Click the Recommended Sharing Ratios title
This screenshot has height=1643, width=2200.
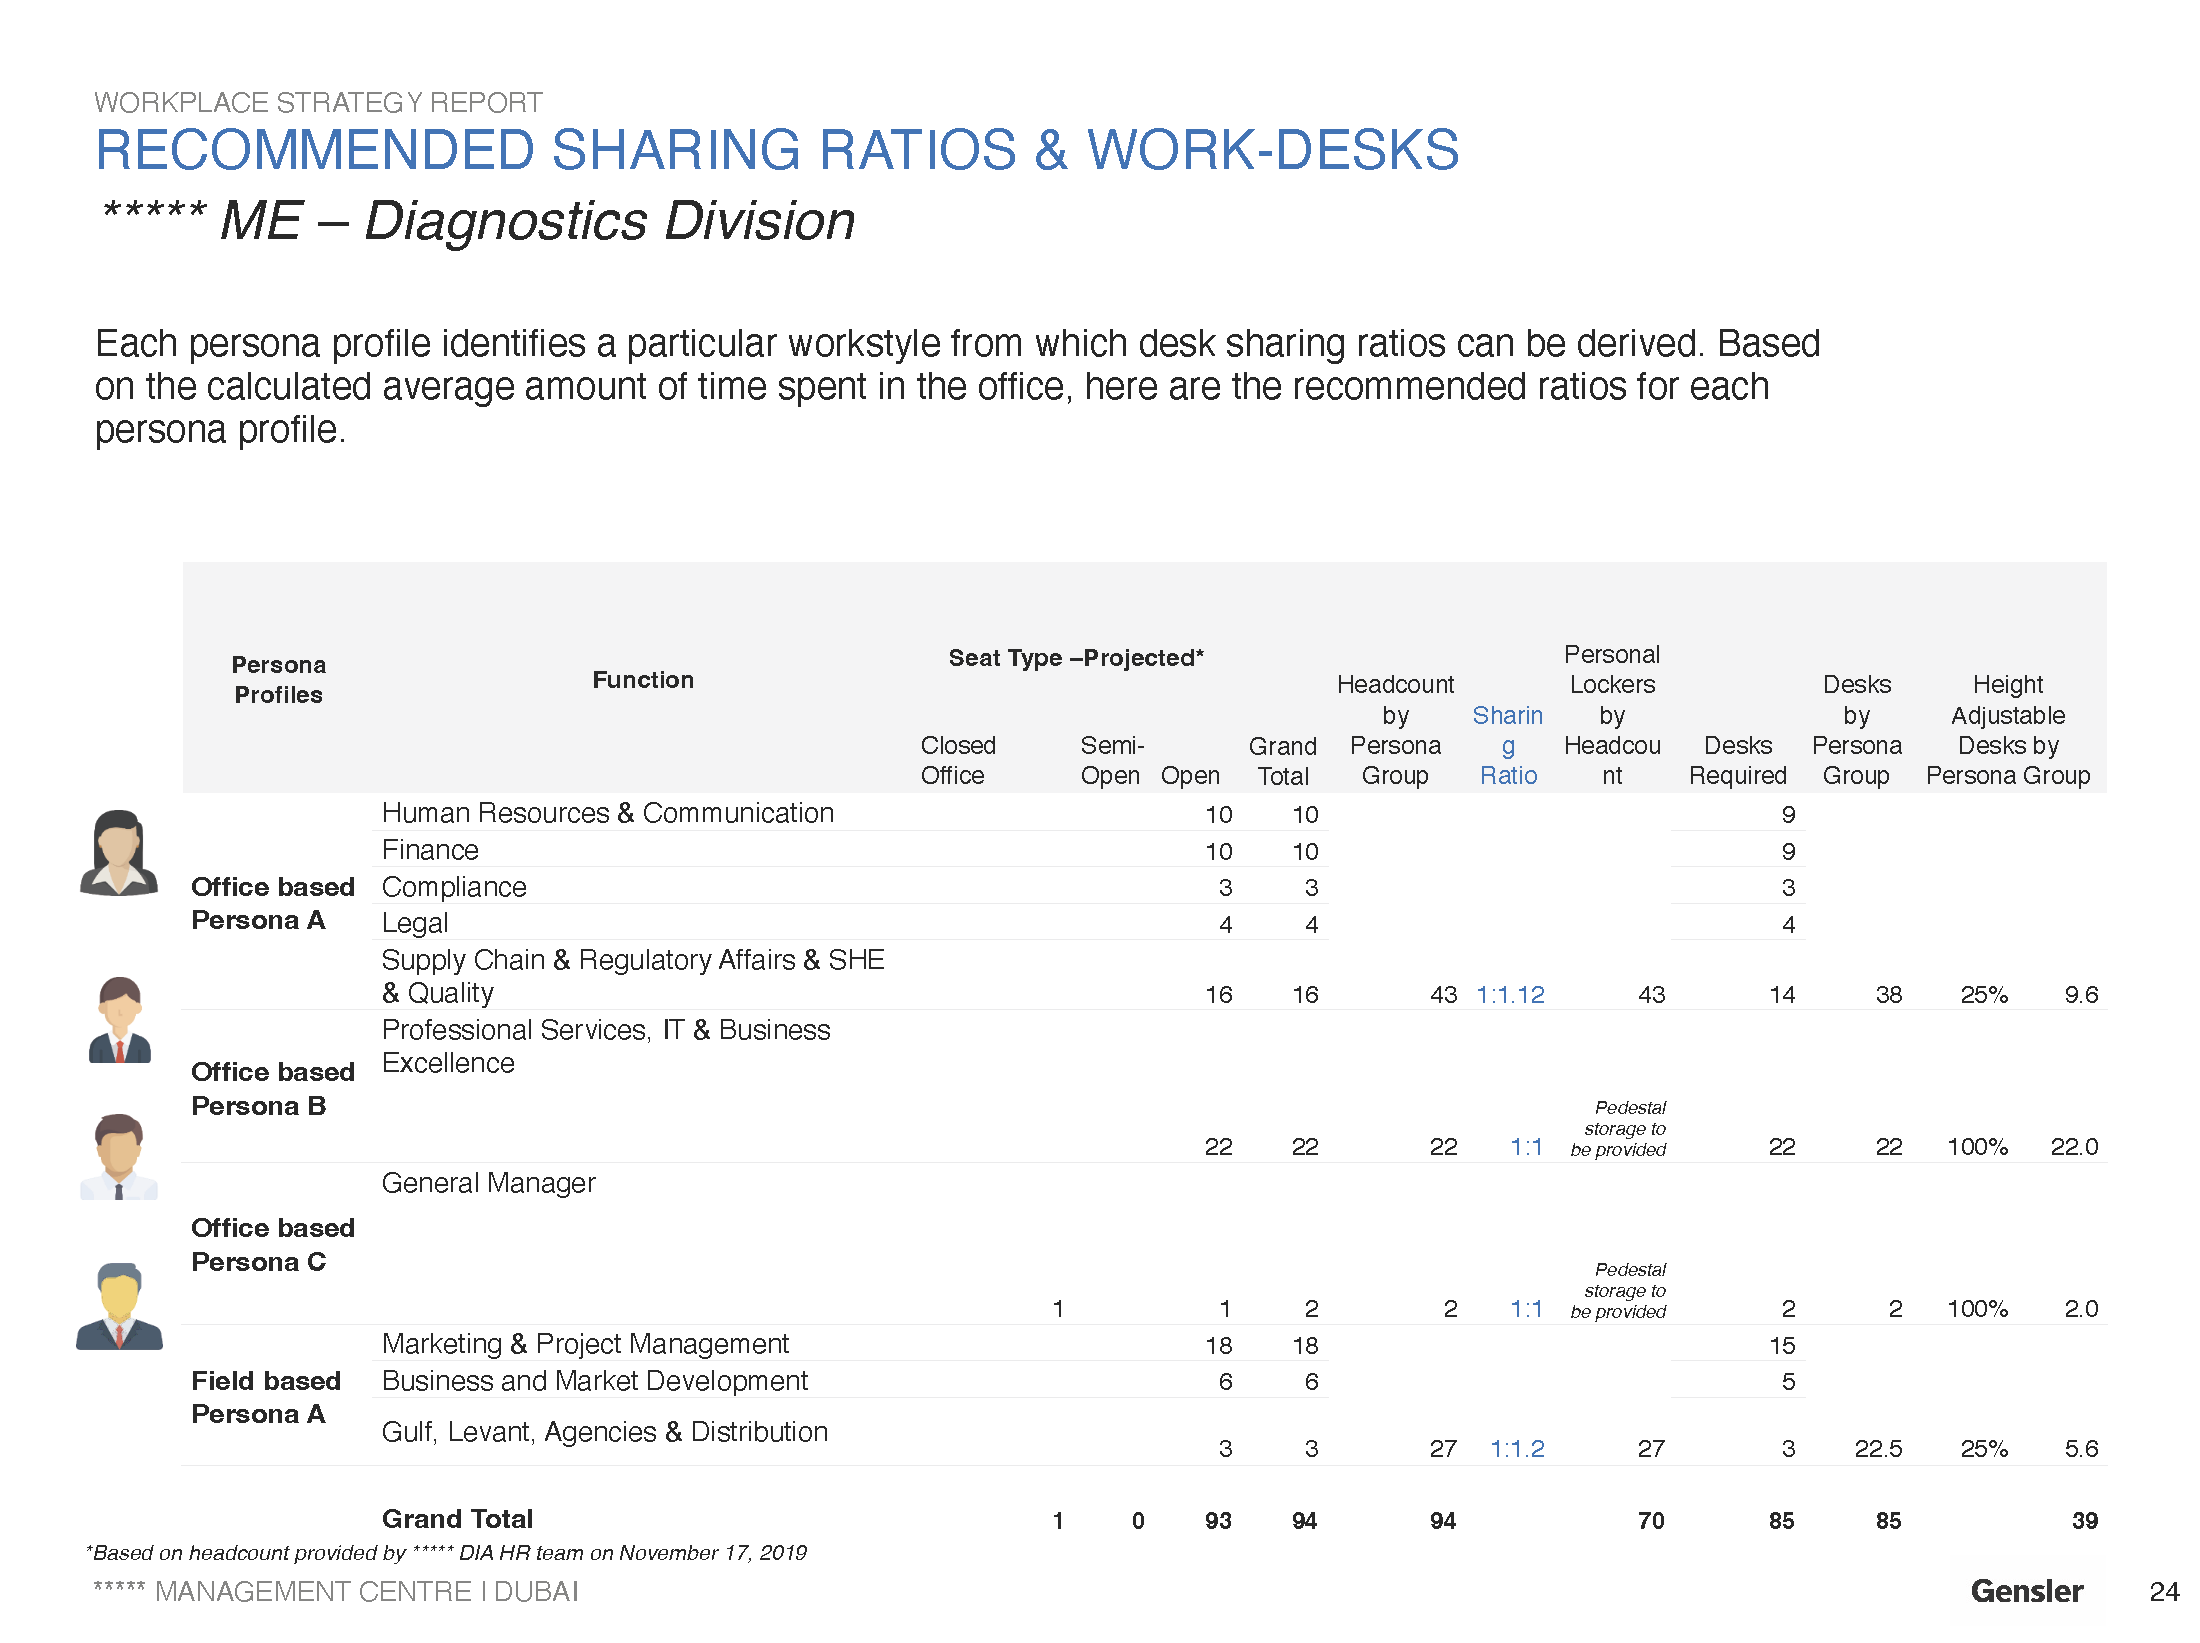point(776,151)
